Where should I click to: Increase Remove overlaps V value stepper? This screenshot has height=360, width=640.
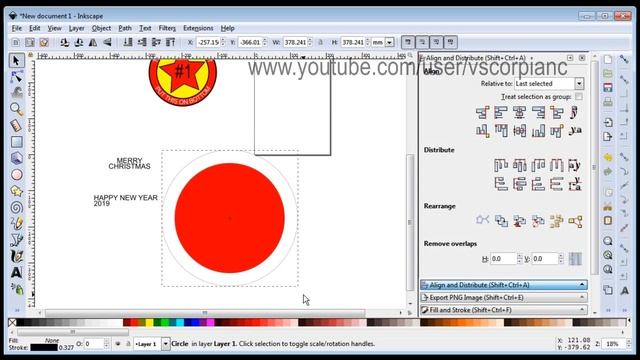561,256
